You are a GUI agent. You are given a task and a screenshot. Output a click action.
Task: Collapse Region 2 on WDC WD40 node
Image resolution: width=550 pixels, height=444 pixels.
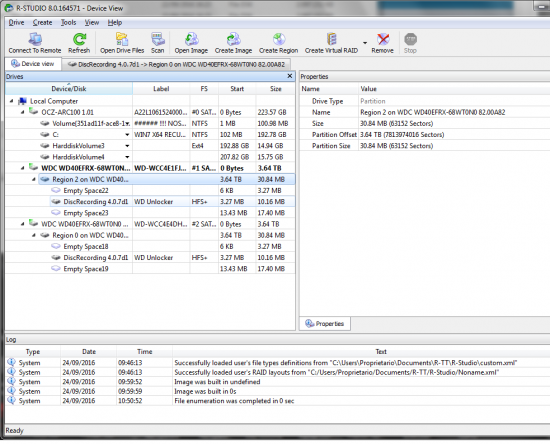click(x=34, y=179)
